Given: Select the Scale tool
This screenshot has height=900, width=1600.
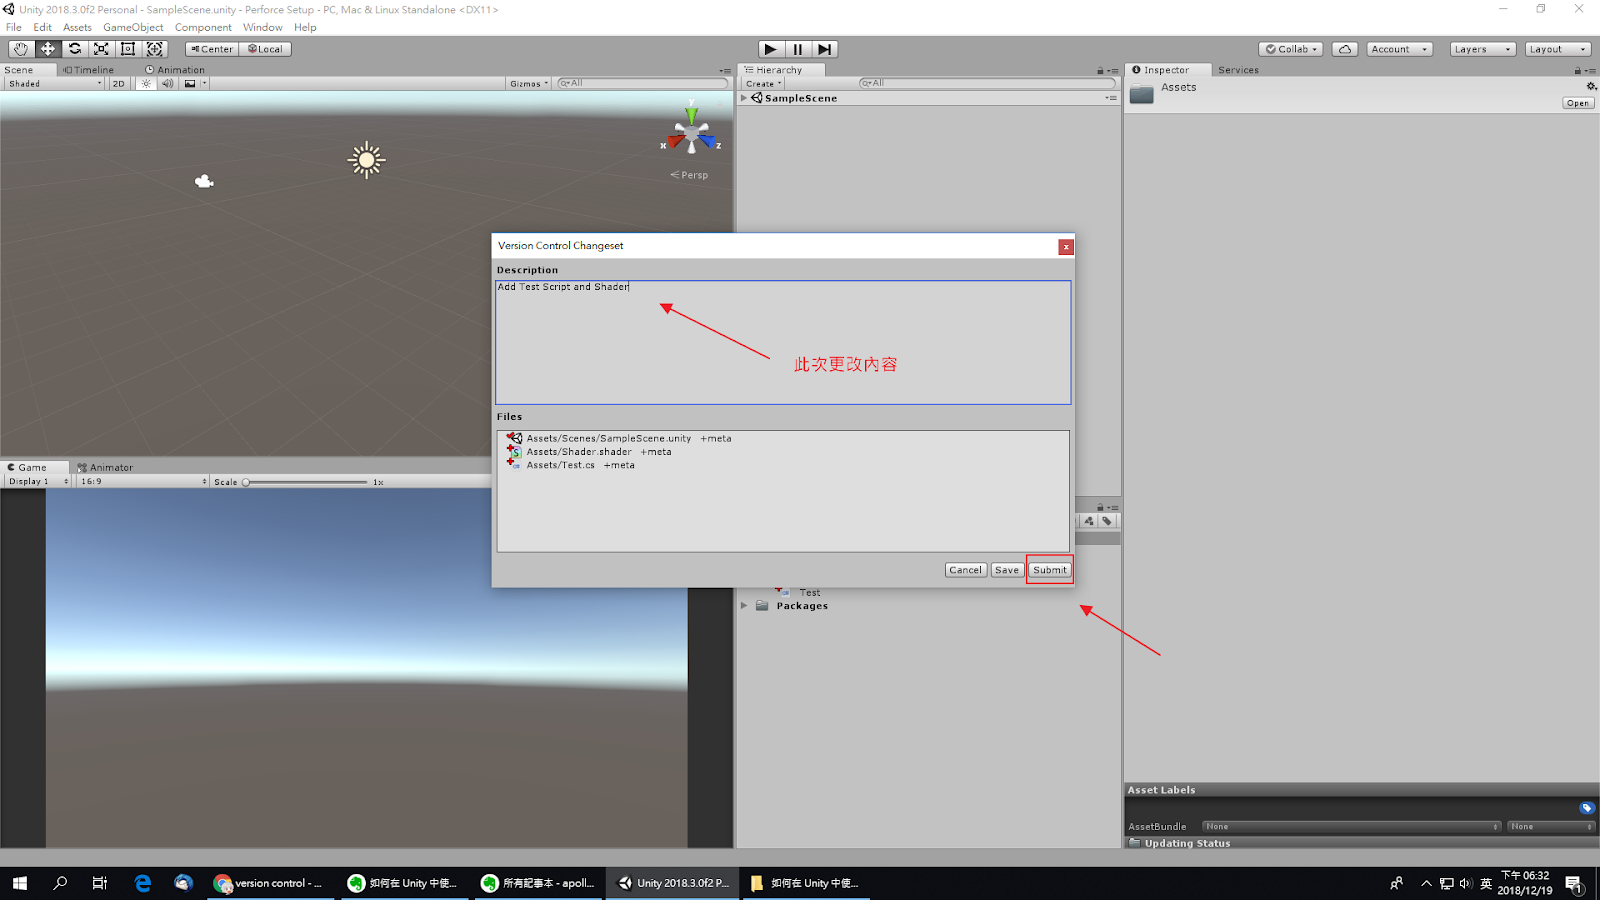Looking at the screenshot, I should pos(101,48).
